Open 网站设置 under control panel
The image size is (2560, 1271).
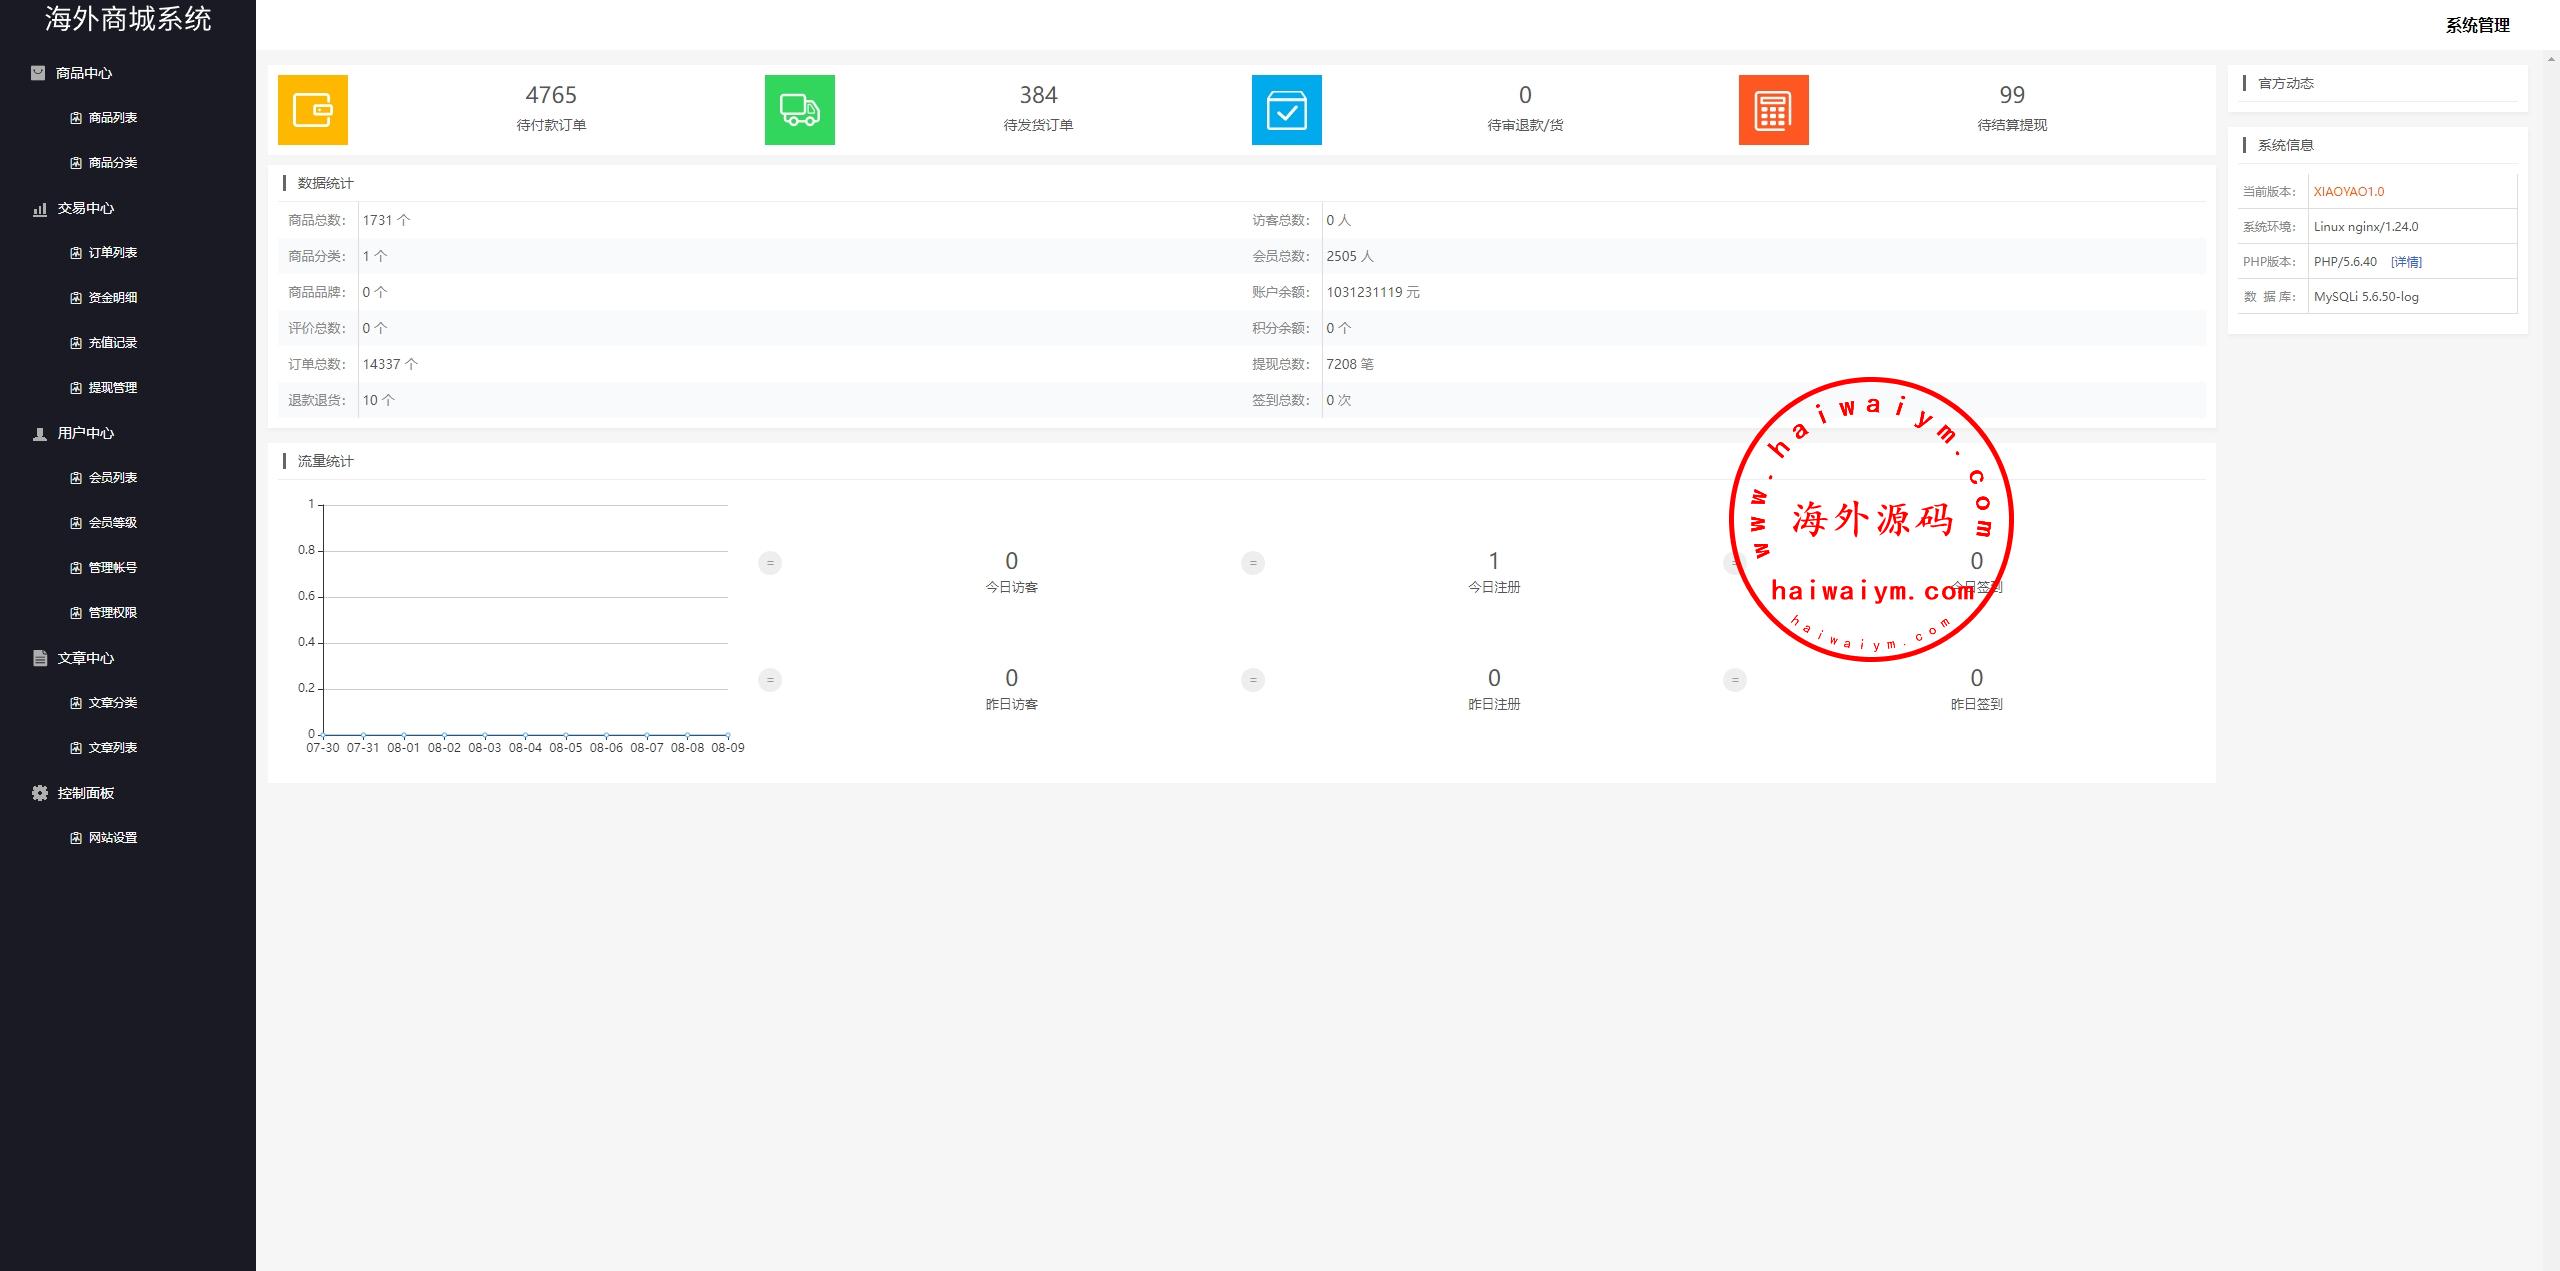[112, 838]
